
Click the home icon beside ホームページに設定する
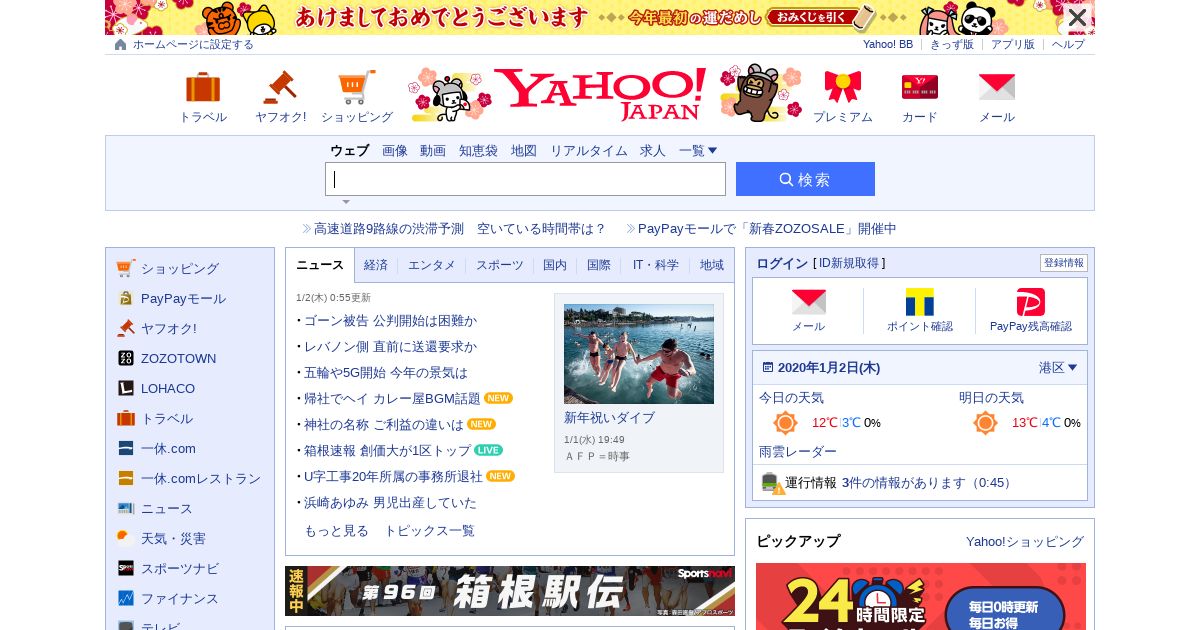coord(121,44)
